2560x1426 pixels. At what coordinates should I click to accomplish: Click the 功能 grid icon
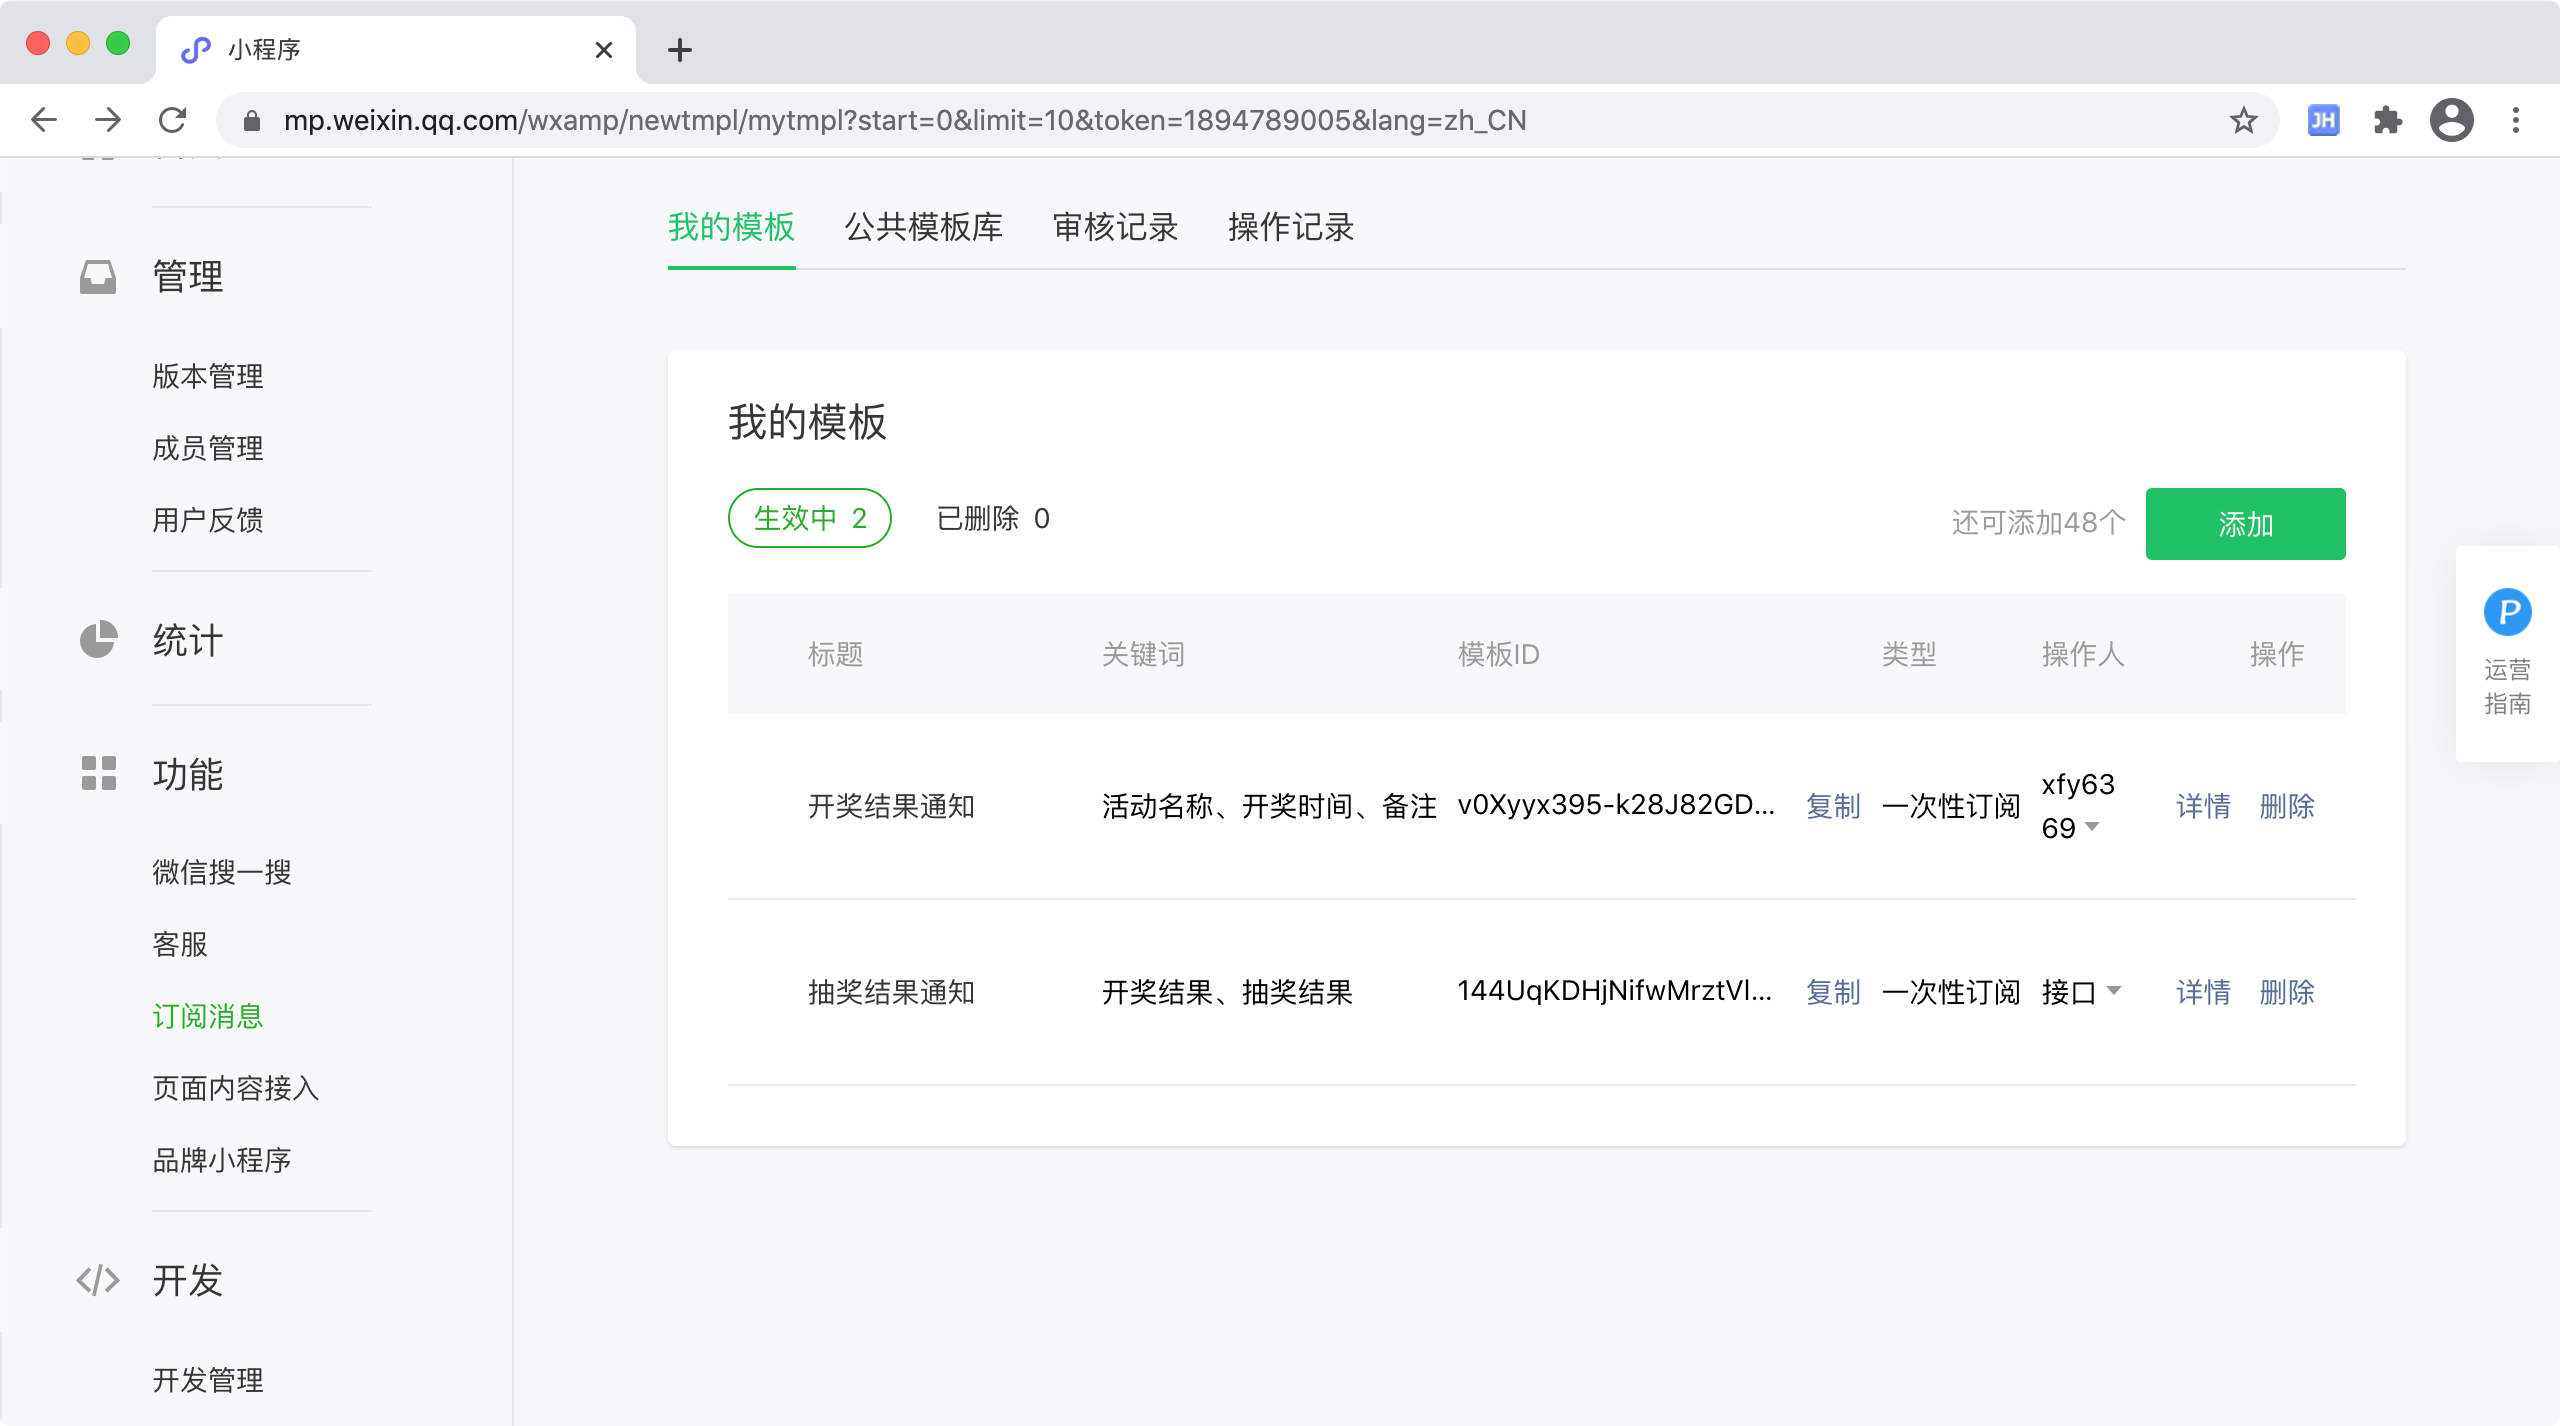[98, 774]
